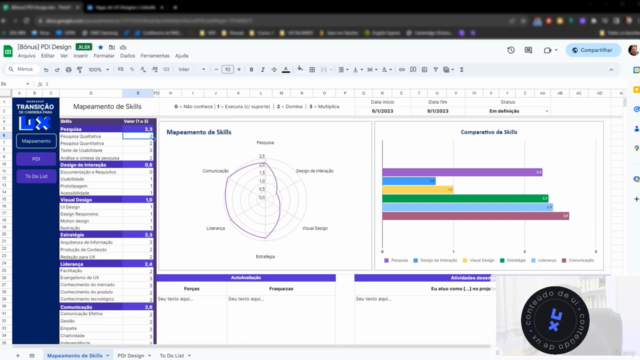Screen dimensions: 640x360
Task: Select the paint format roller icon
Action: (80, 70)
